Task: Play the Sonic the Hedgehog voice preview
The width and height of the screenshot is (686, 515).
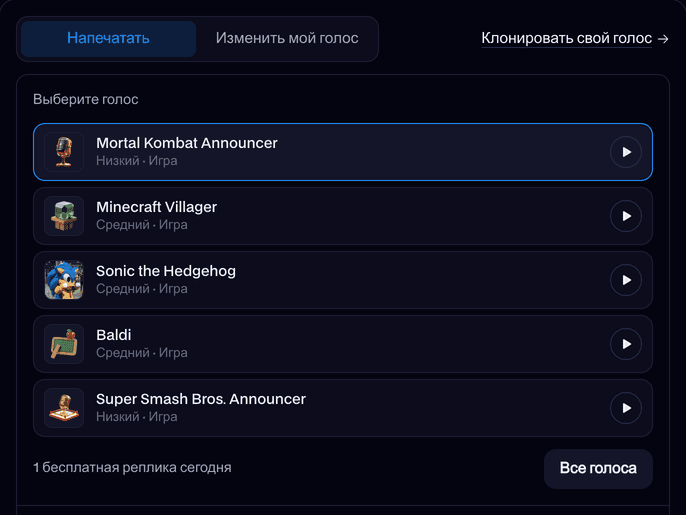Action: tap(626, 280)
